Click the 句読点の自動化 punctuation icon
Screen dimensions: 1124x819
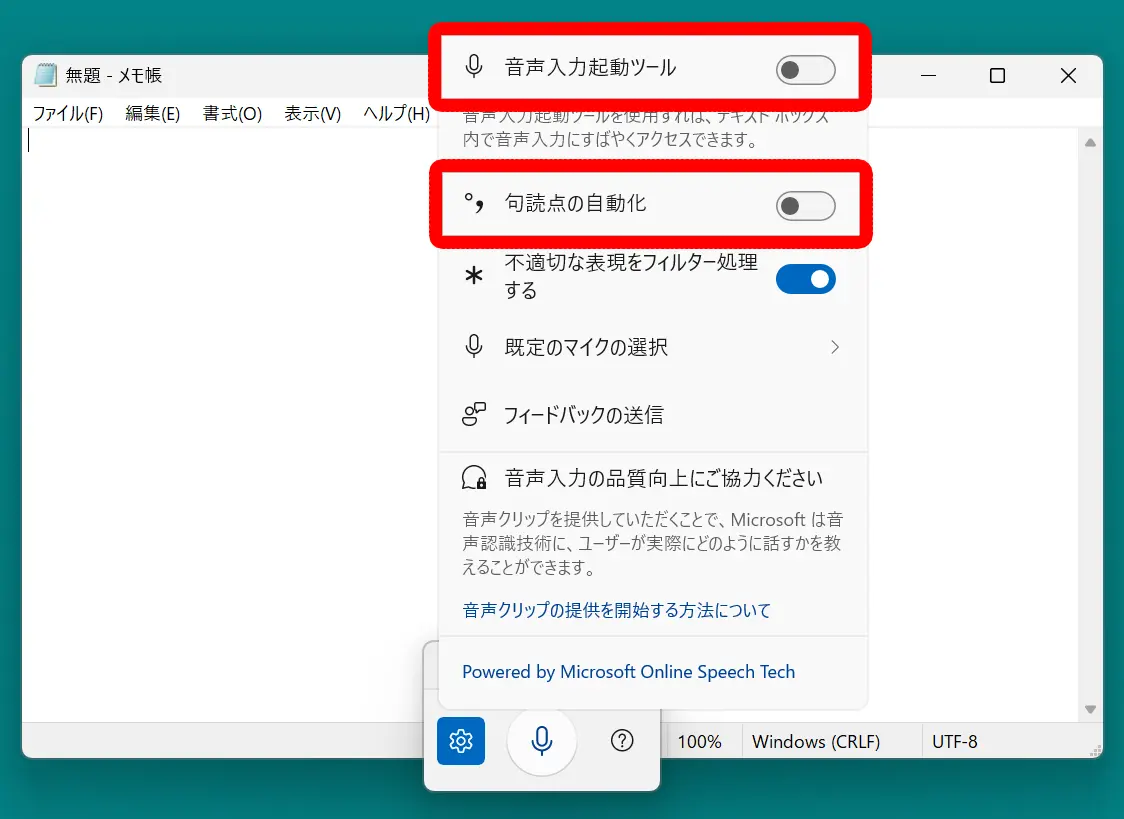474,205
